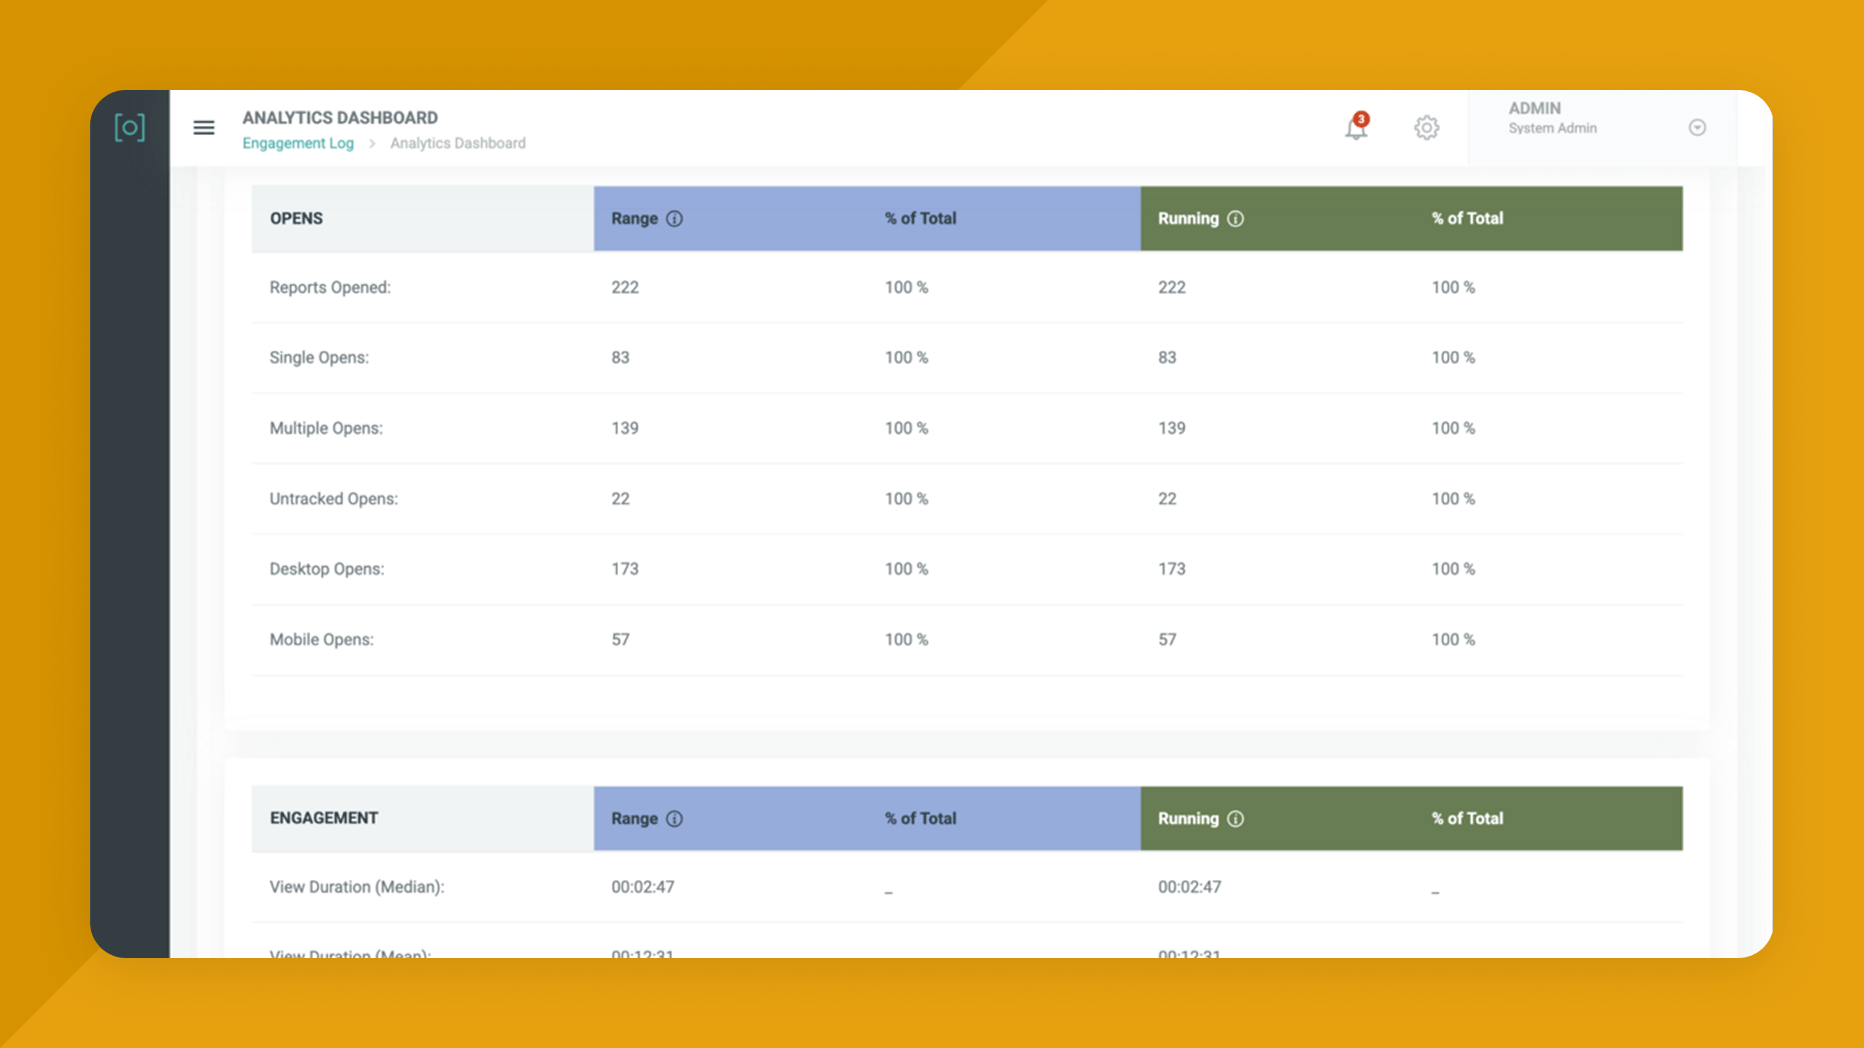Click the OPENS table header

(296, 218)
